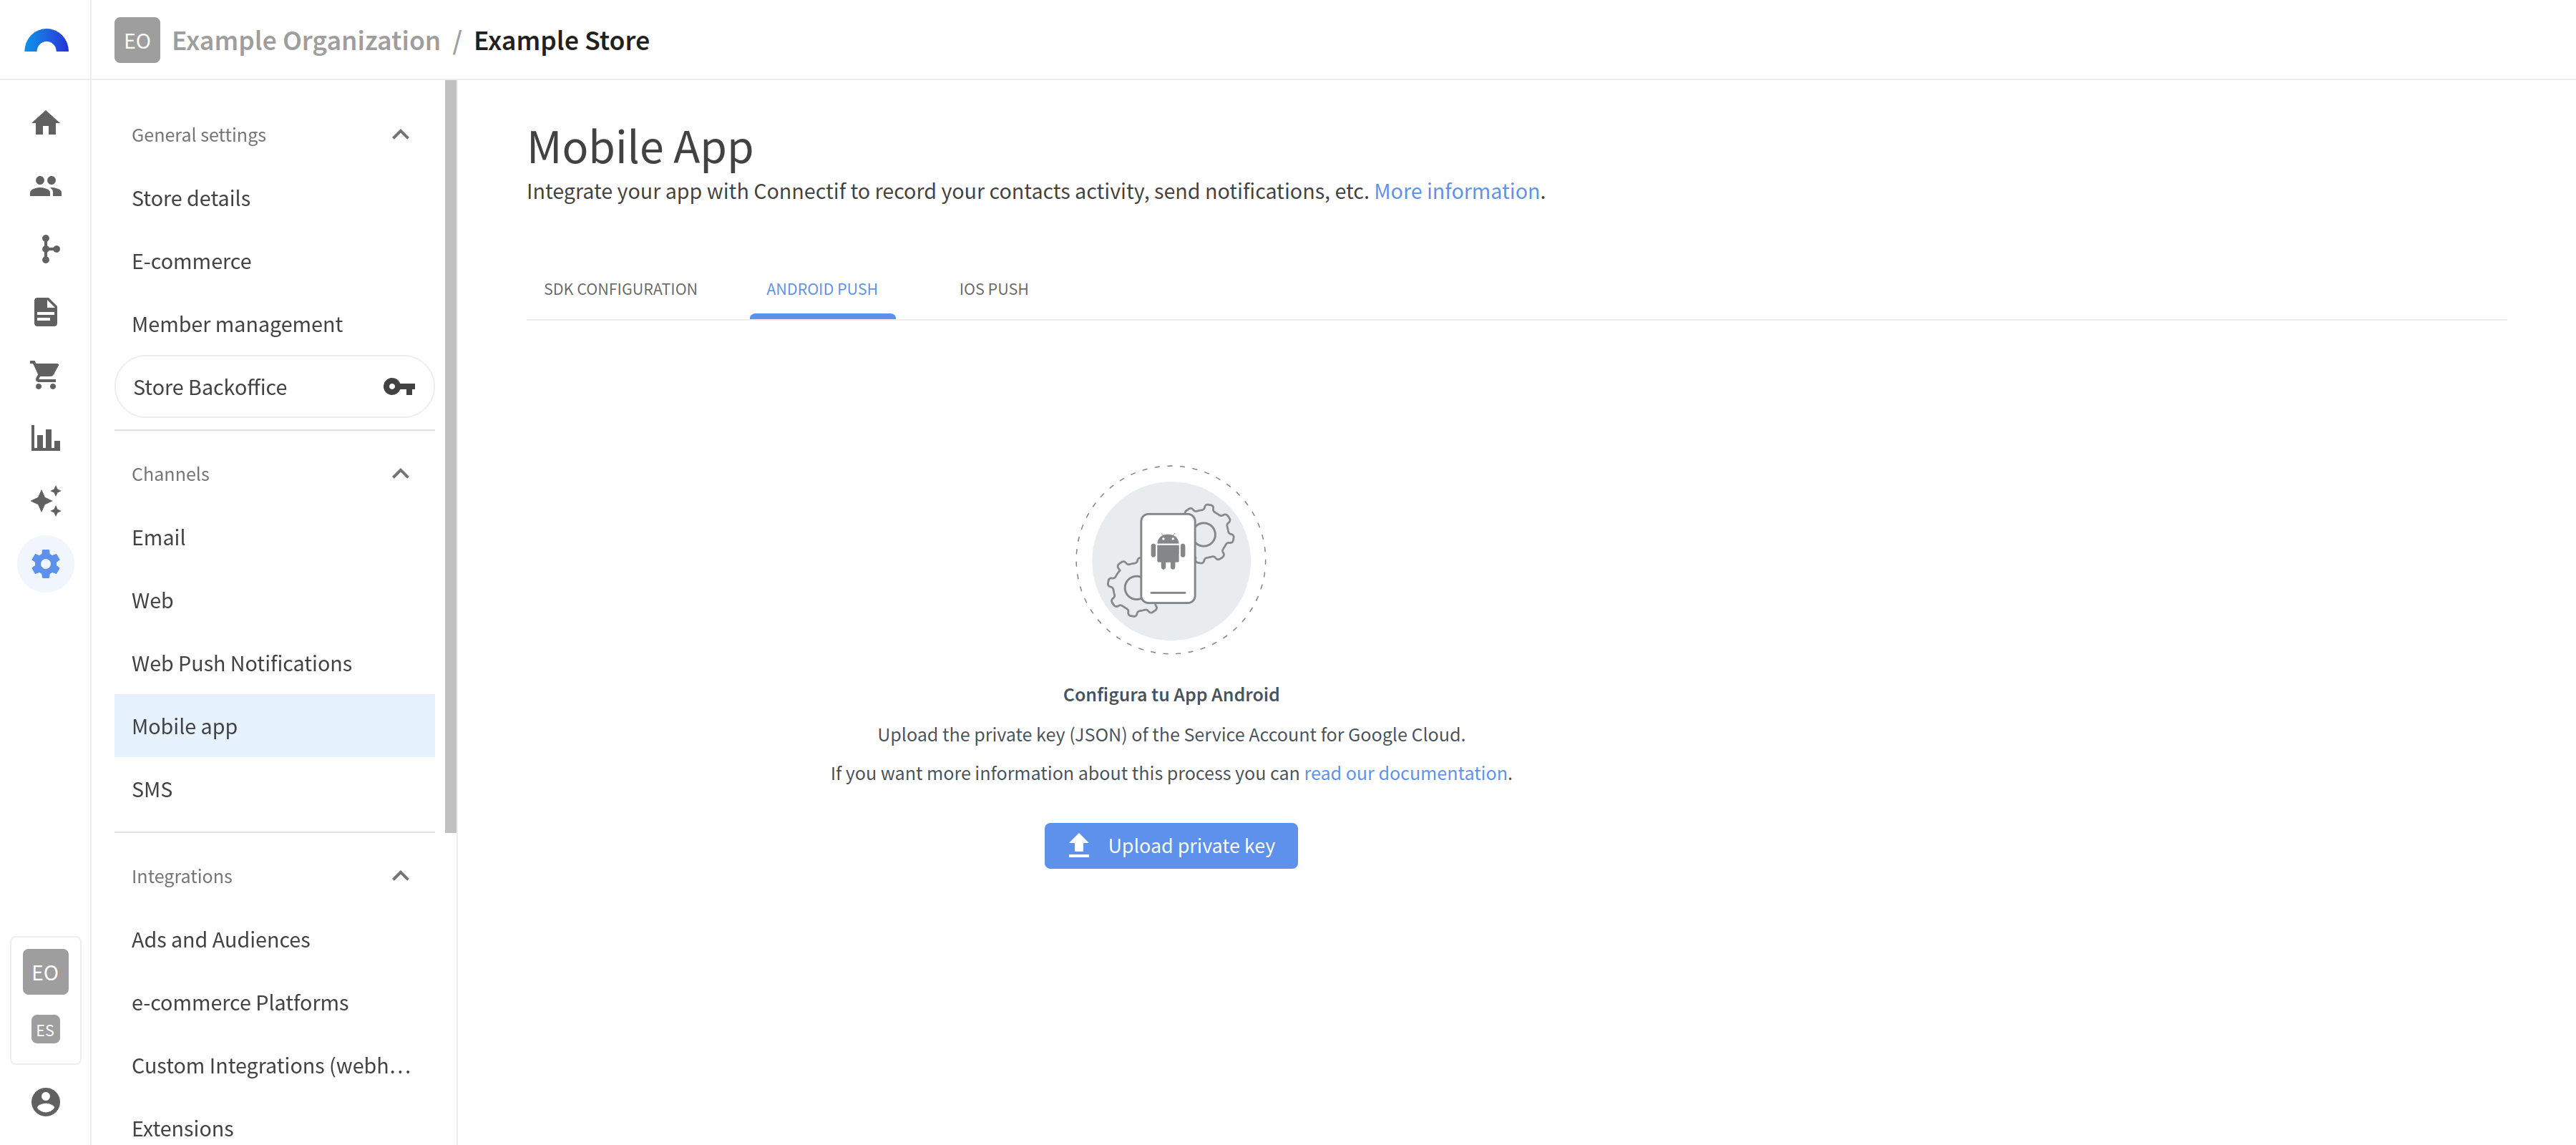Click the Upload private key button
The image size is (2576, 1145).
pos(1171,846)
